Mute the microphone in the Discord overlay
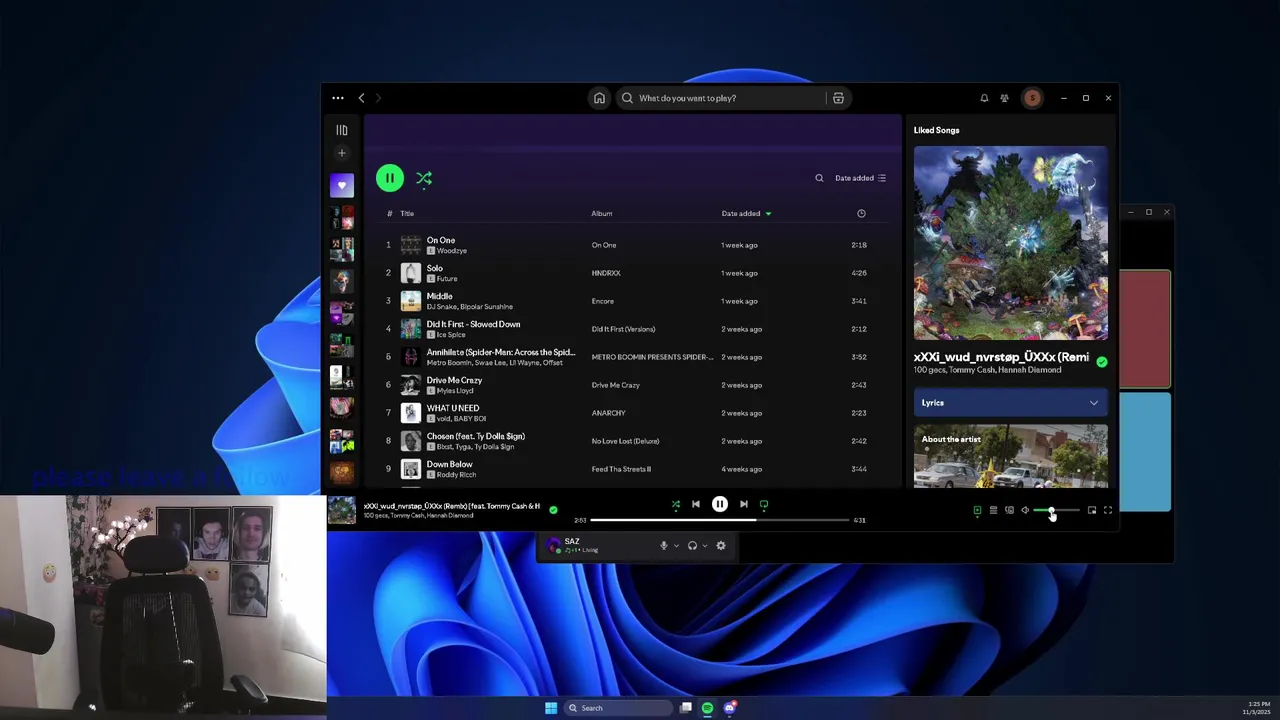 663,546
